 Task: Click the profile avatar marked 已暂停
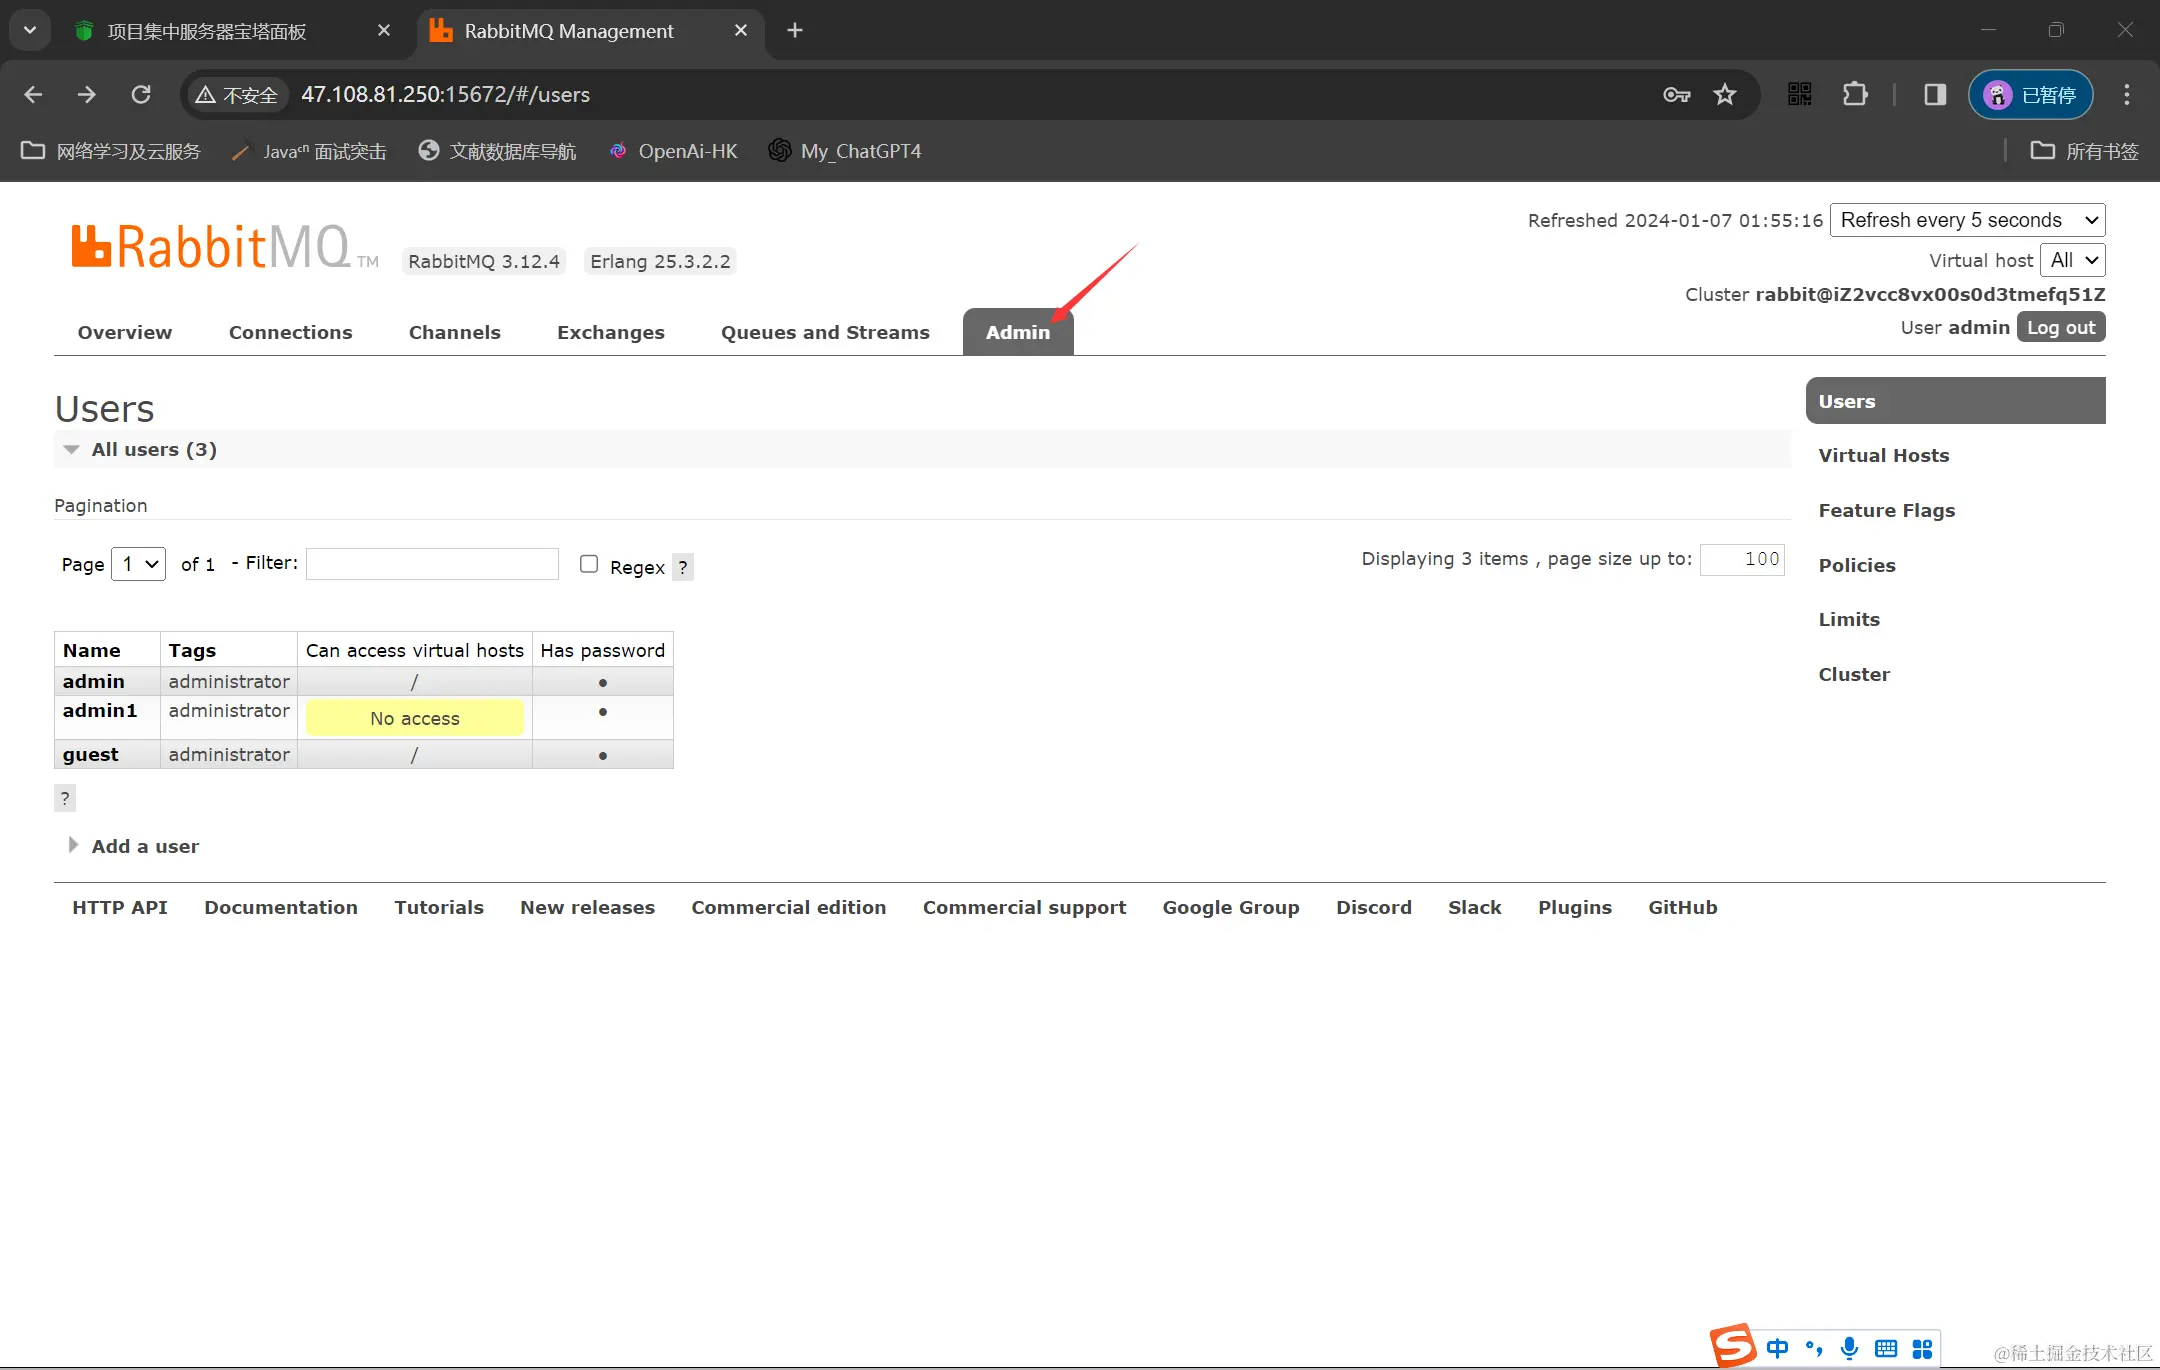(2031, 94)
